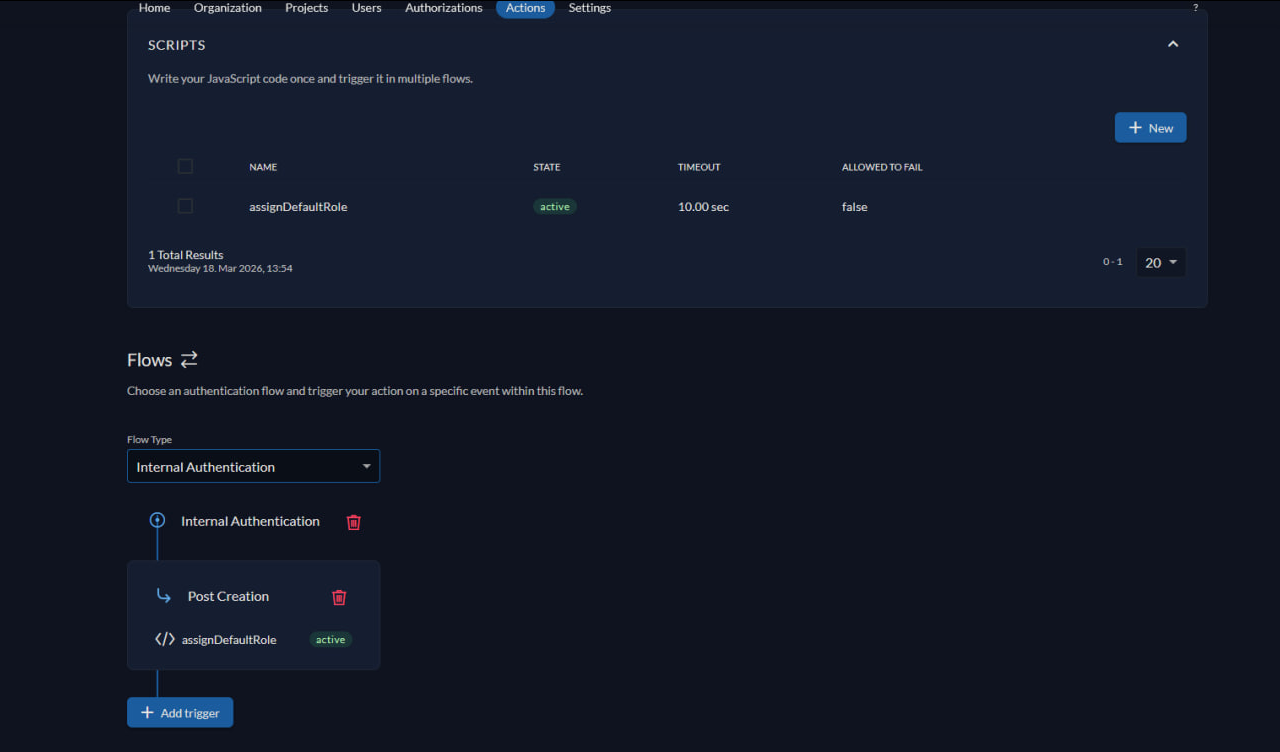1280x752 pixels.
Task: Collapse the Scripts panel with the chevron
Action: tap(1173, 44)
